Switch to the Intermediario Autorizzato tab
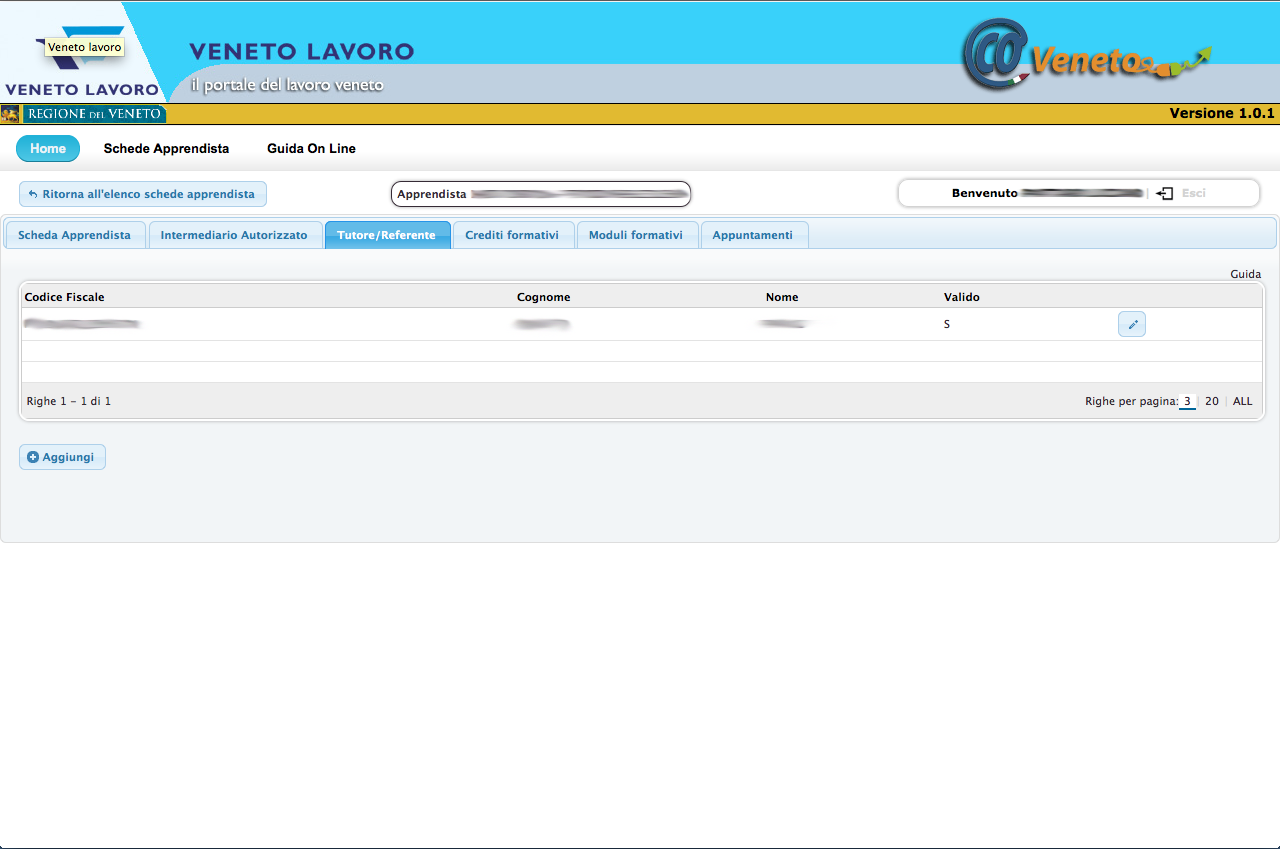The height and width of the screenshot is (849, 1280). (234, 235)
